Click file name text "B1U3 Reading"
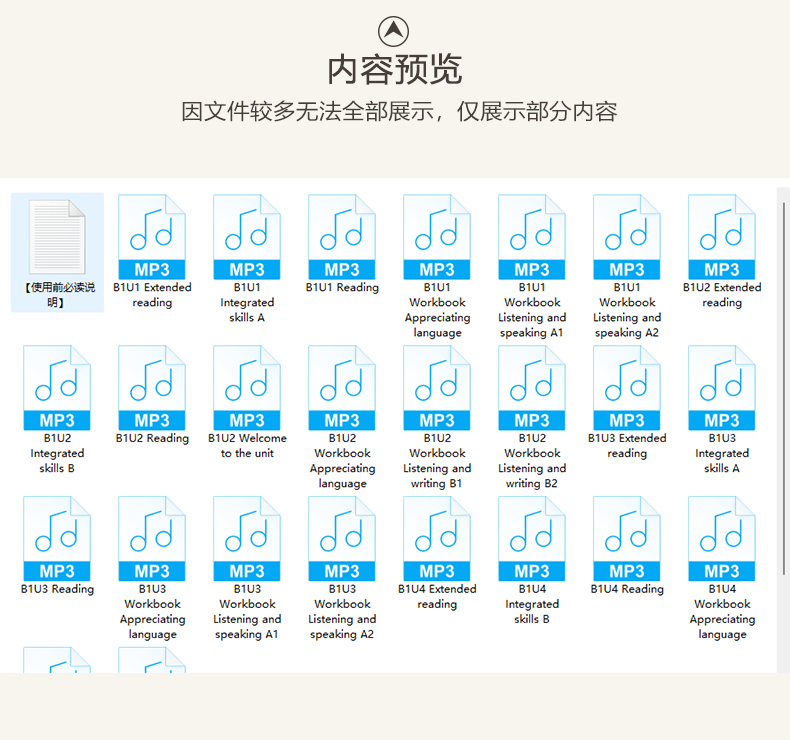This screenshot has width=790, height=740. pyautogui.click(x=57, y=589)
